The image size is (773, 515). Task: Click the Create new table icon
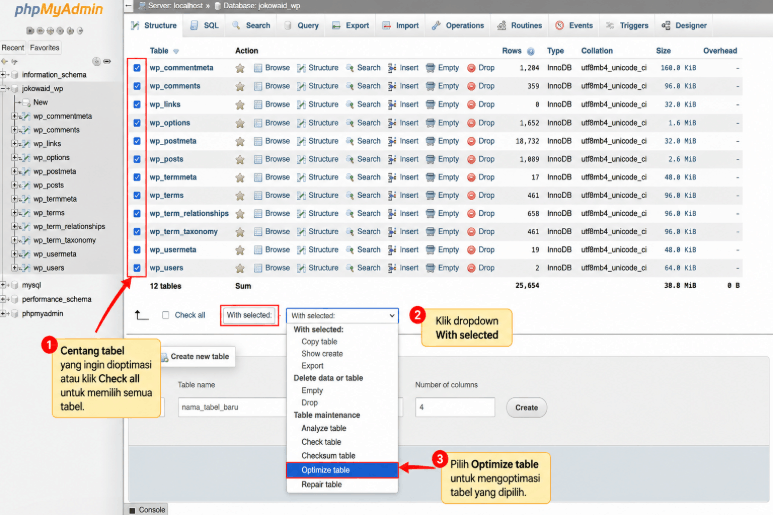tap(165, 357)
